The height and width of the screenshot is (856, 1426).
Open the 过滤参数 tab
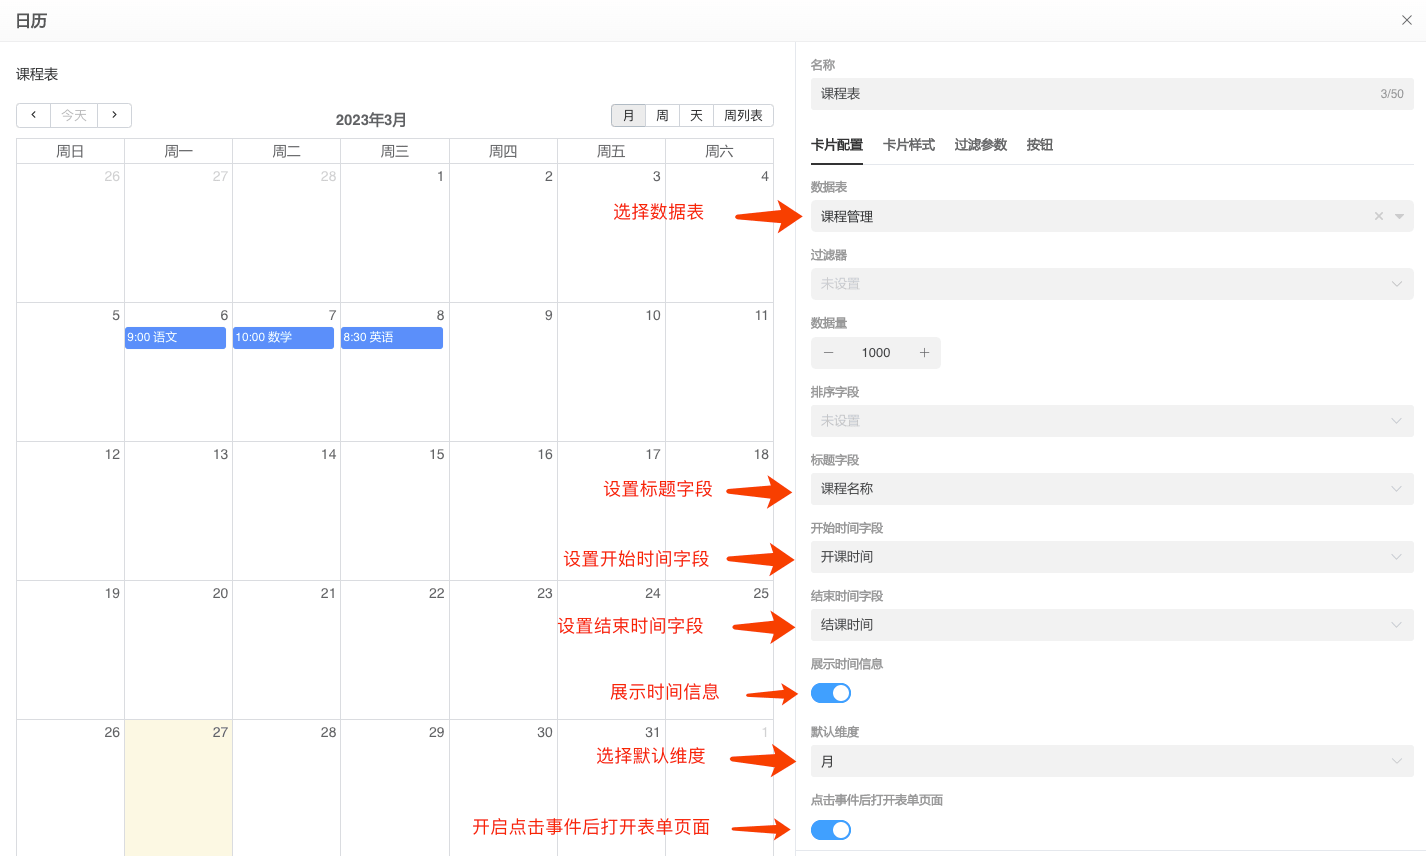click(980, 144)
